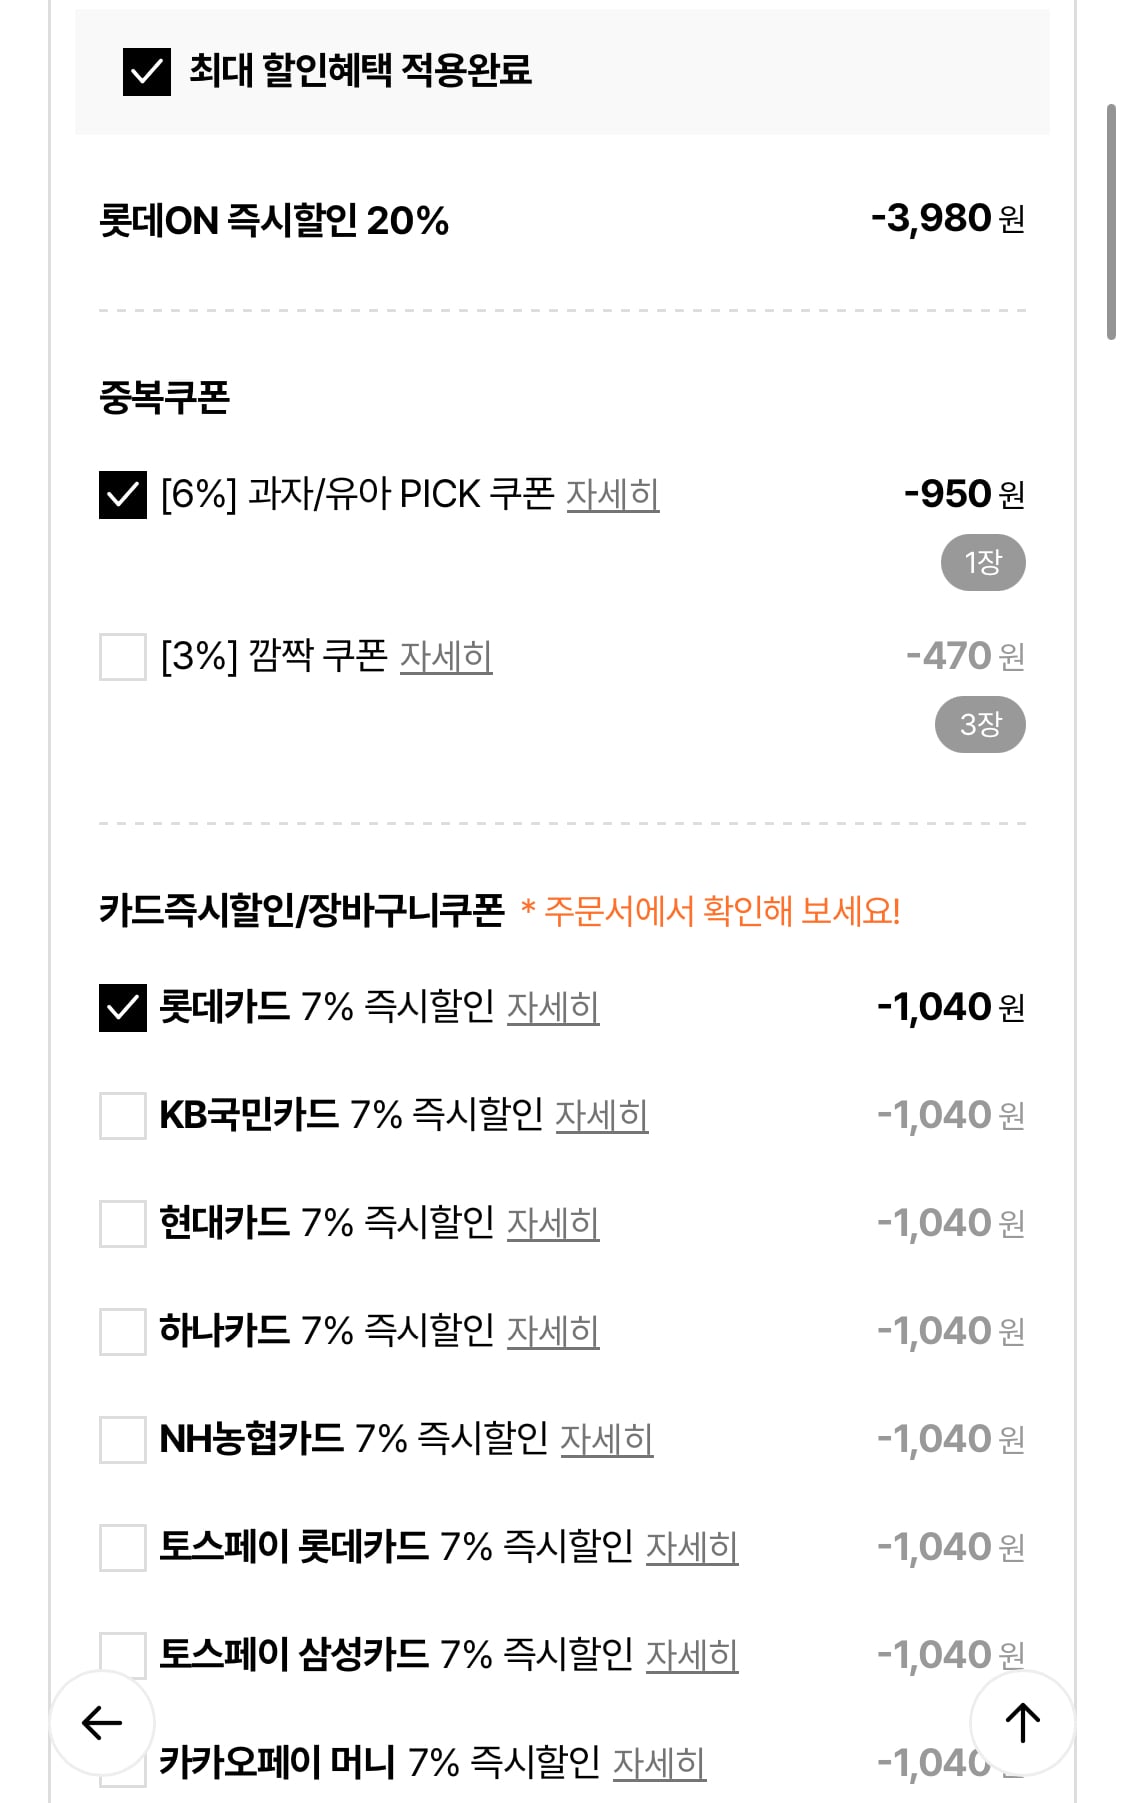Click the 주문서에서 확인해 보세요 notice text
This screenshot has height=1803, width=1125.
point(712,908)
